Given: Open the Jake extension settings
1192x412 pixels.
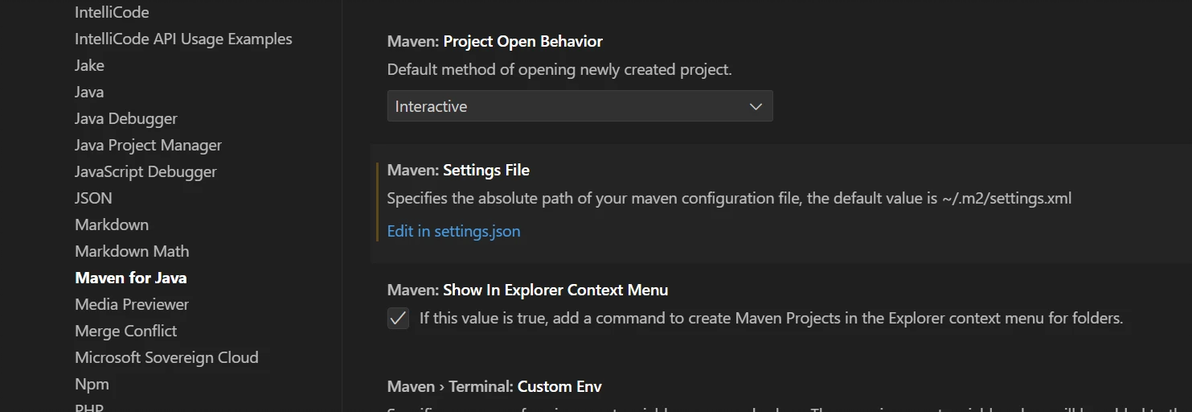Looking at the screenshot, I should 89,65.
